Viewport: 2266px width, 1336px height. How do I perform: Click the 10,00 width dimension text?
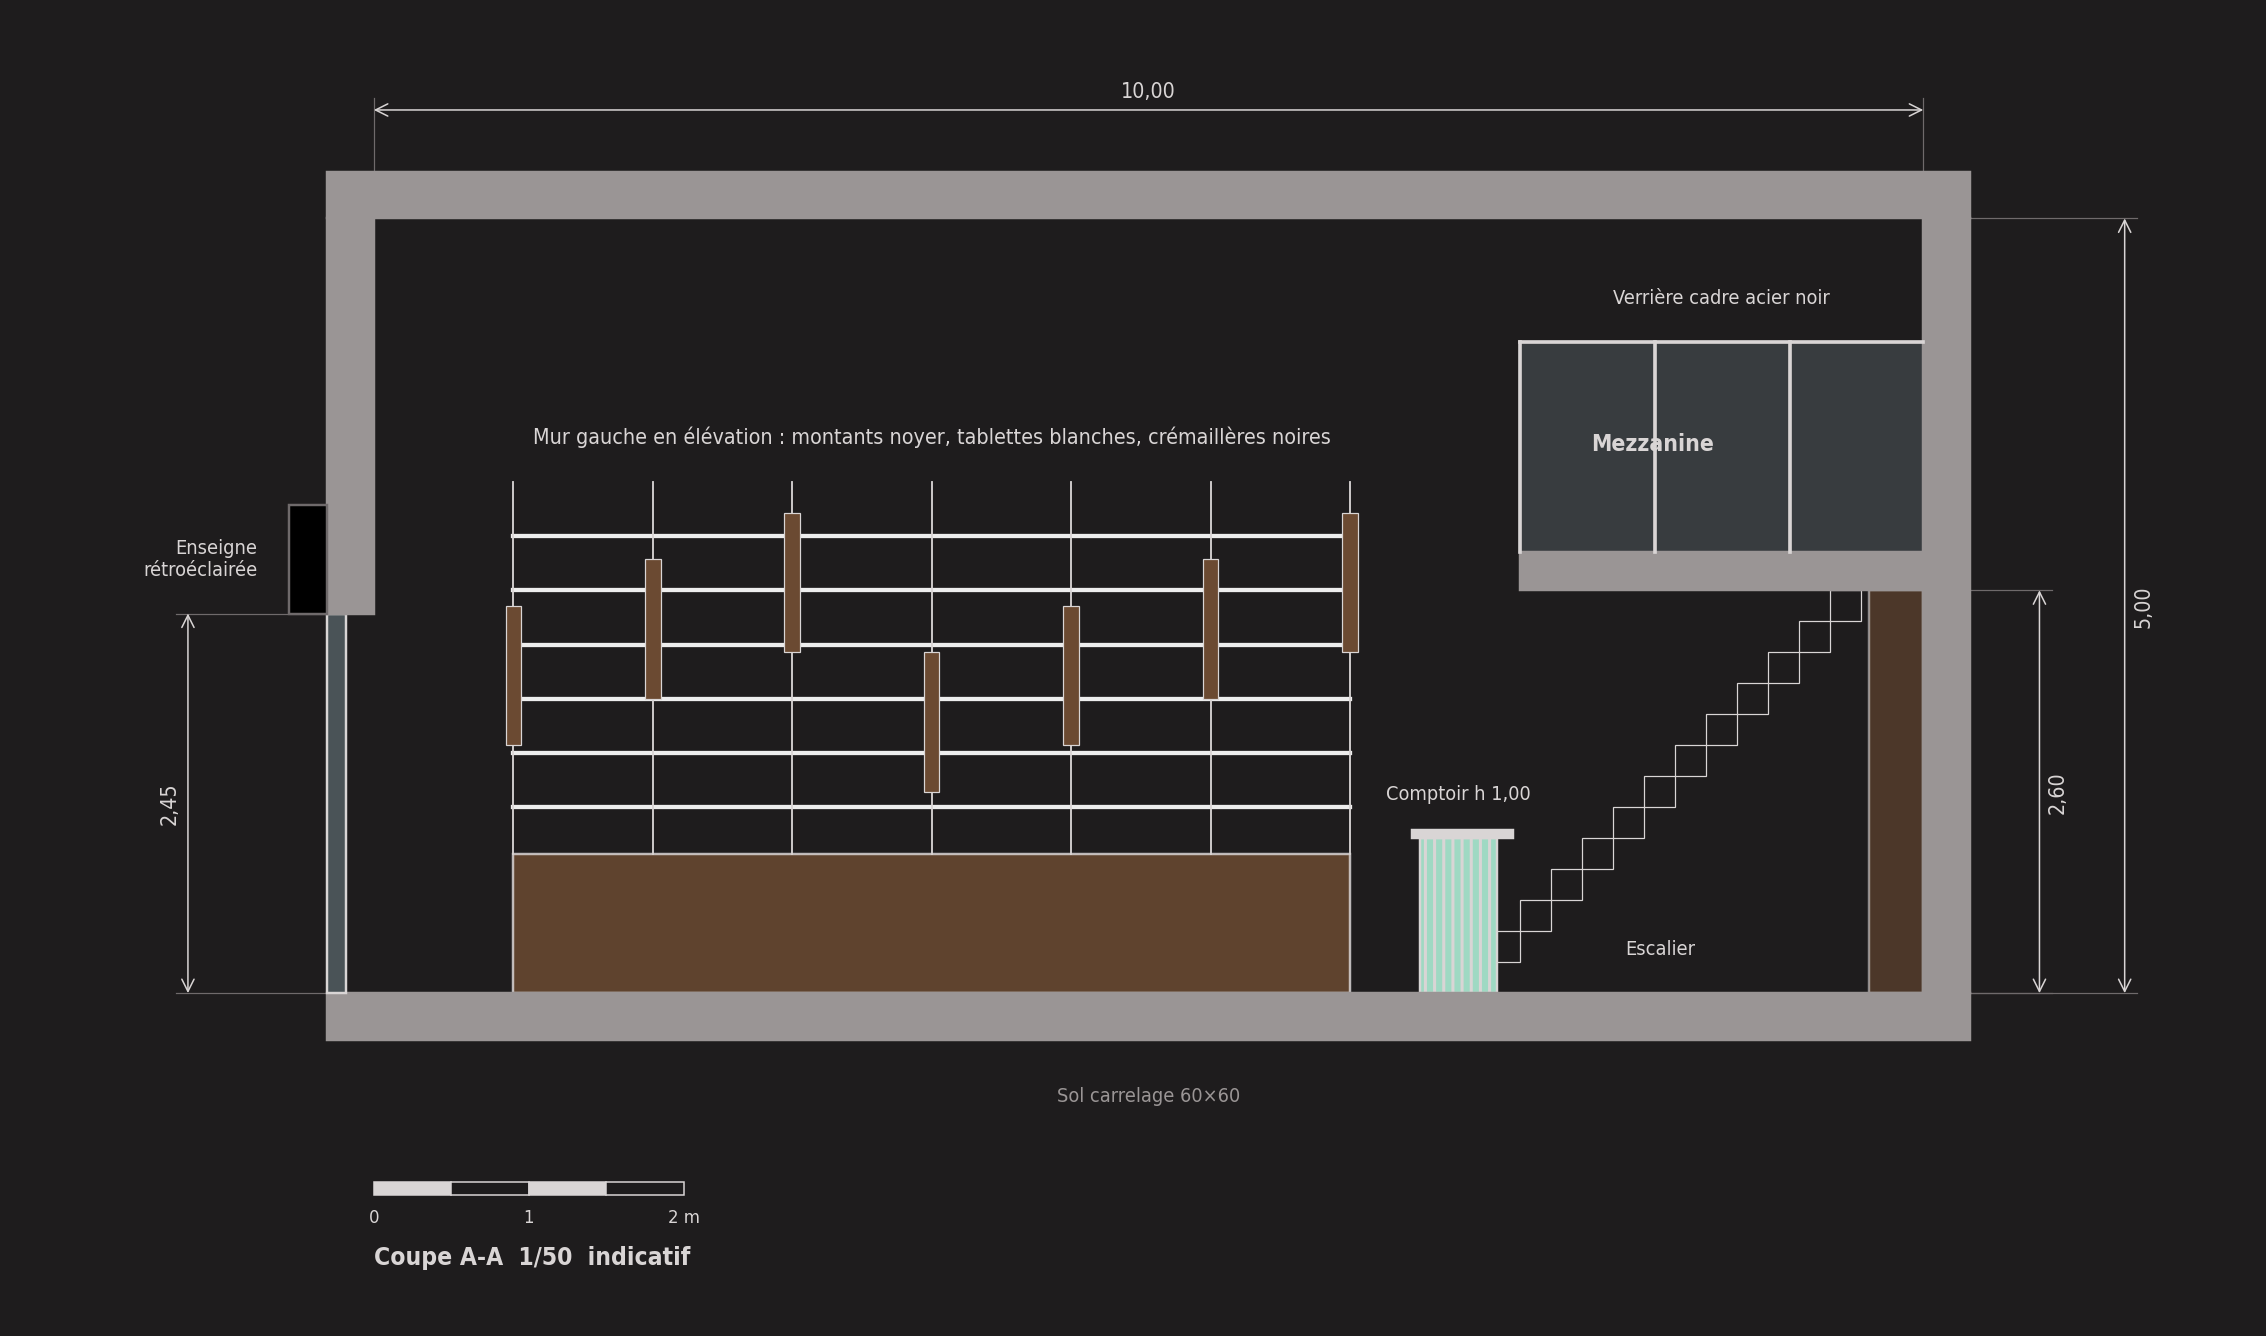[1147, 91]
